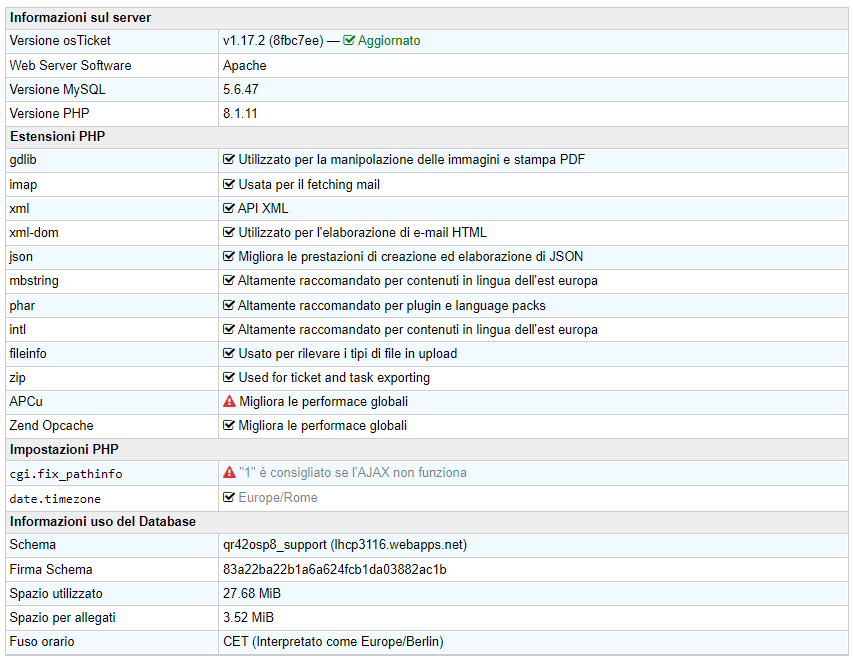854x661 pixels.
Task: Click the Informazioni uso del Database header
Action: click(x=102, y=522)
